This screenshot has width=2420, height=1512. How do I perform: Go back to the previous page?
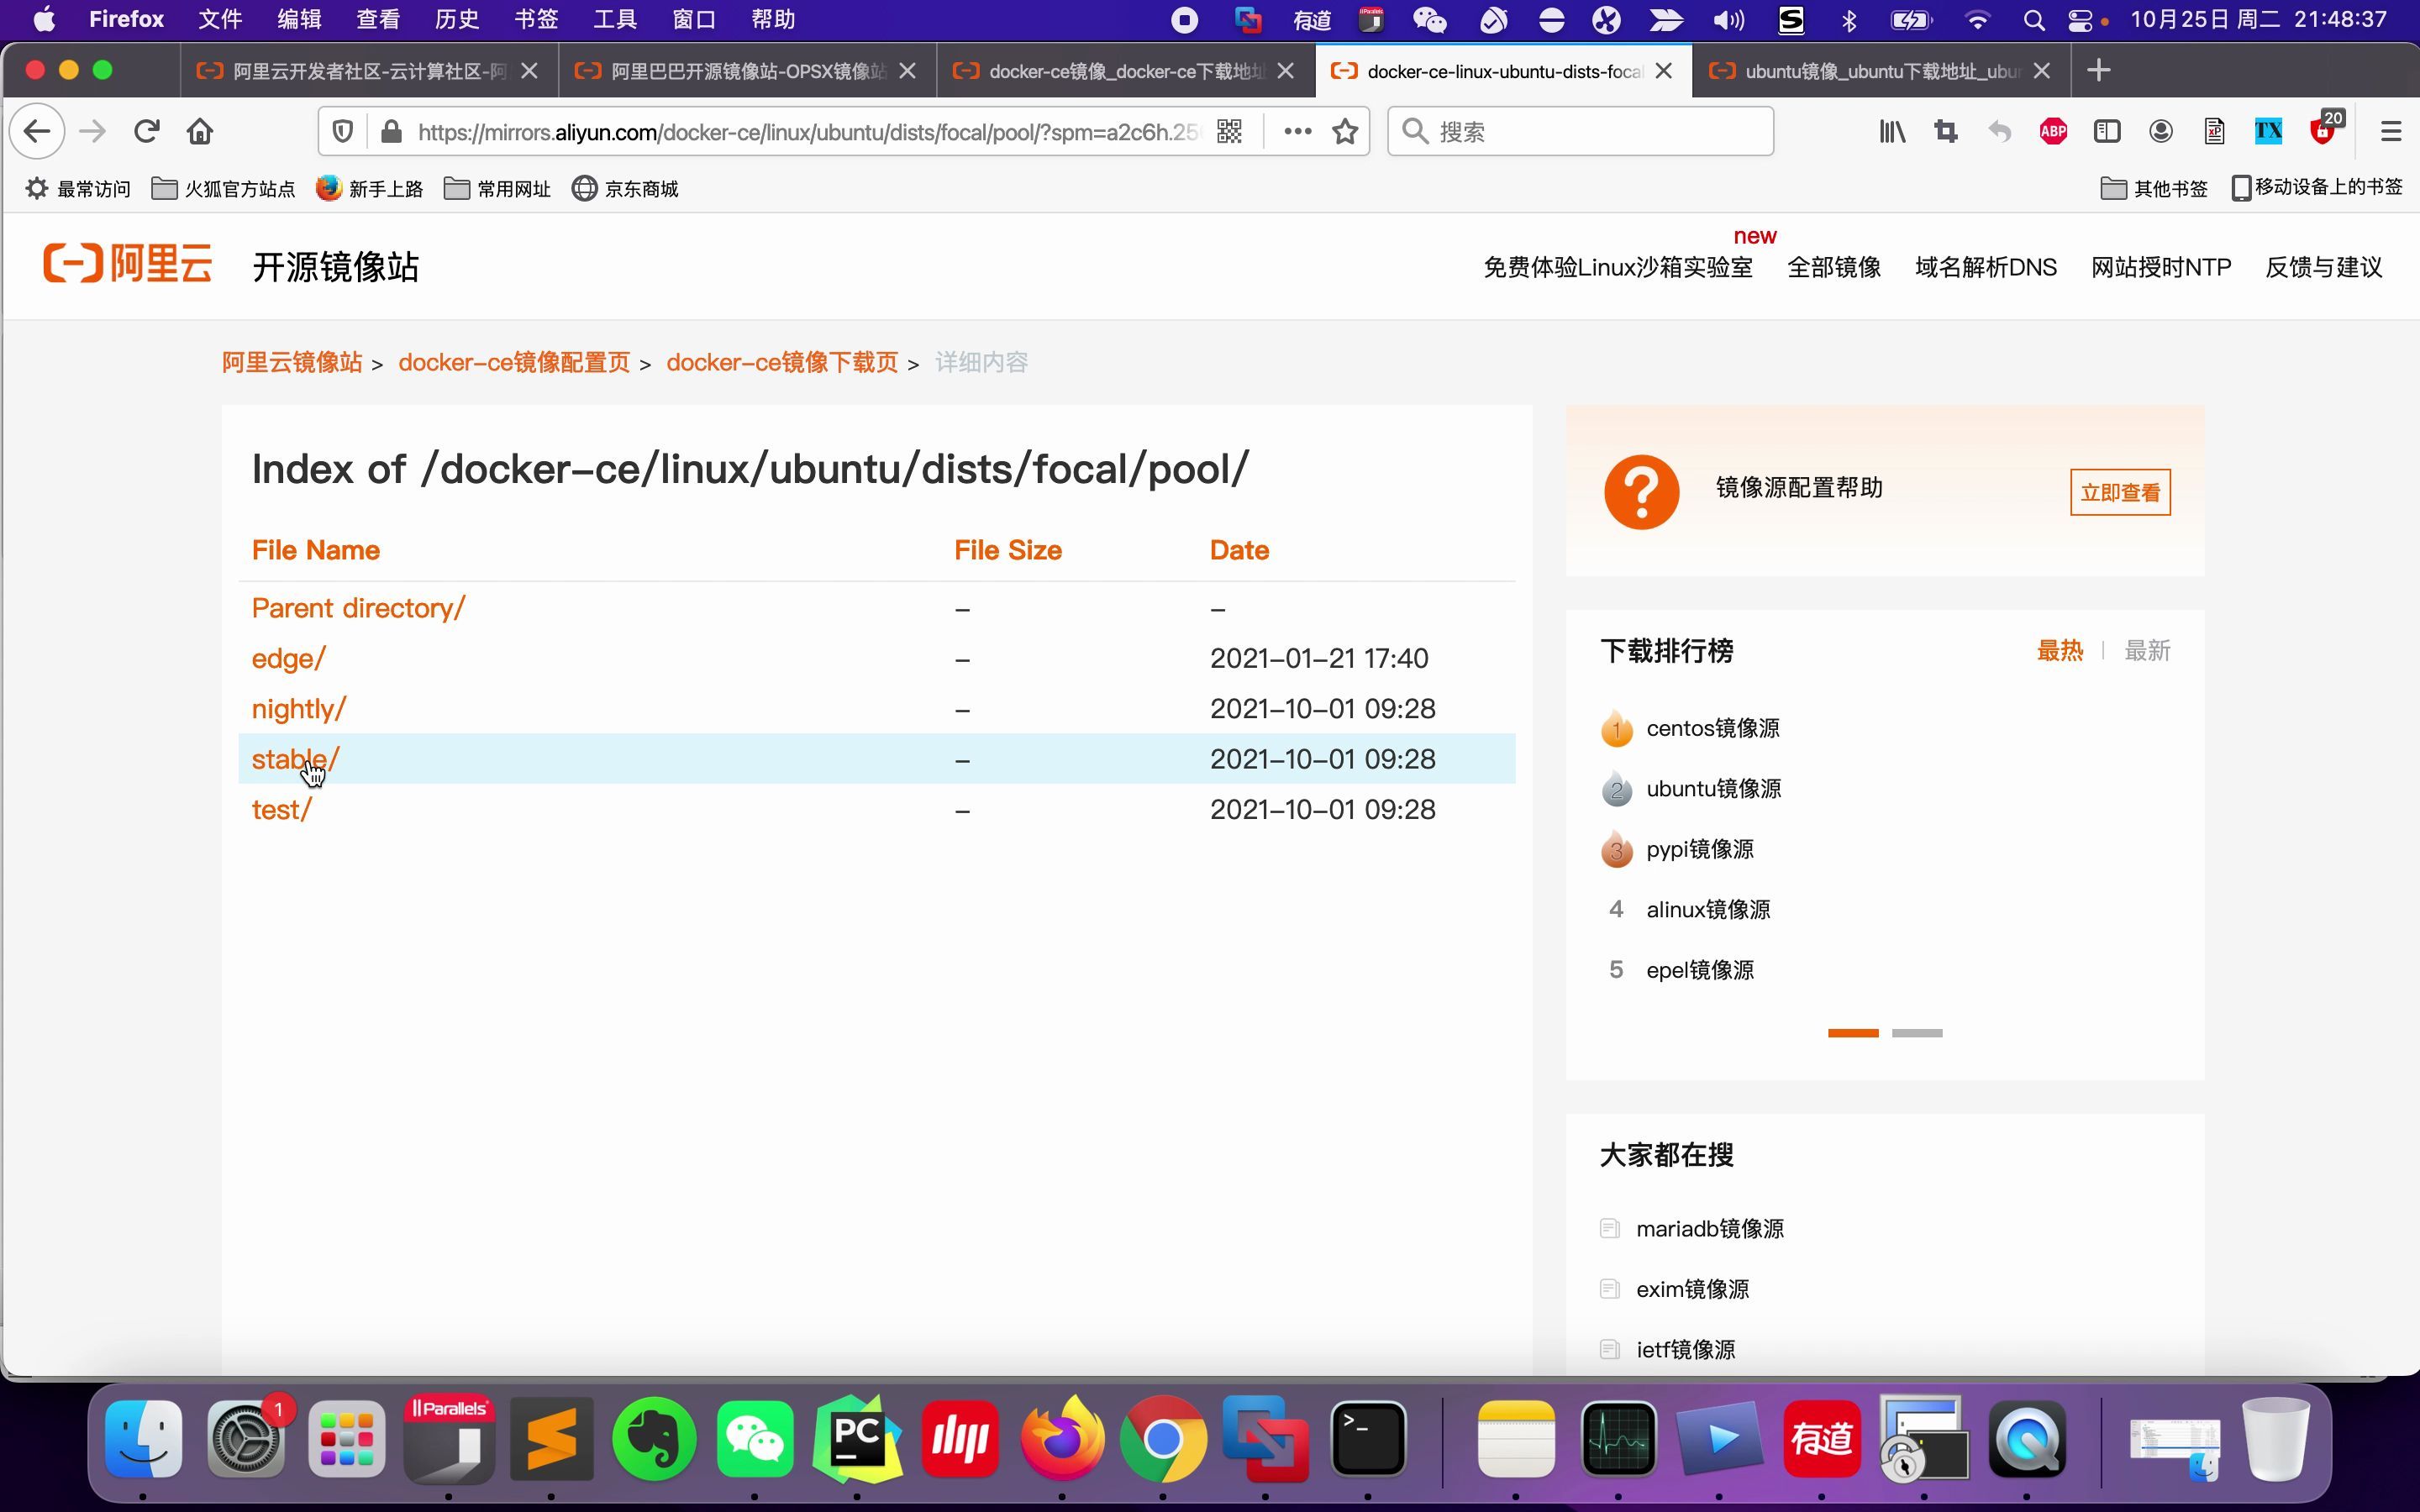(37, 131)
